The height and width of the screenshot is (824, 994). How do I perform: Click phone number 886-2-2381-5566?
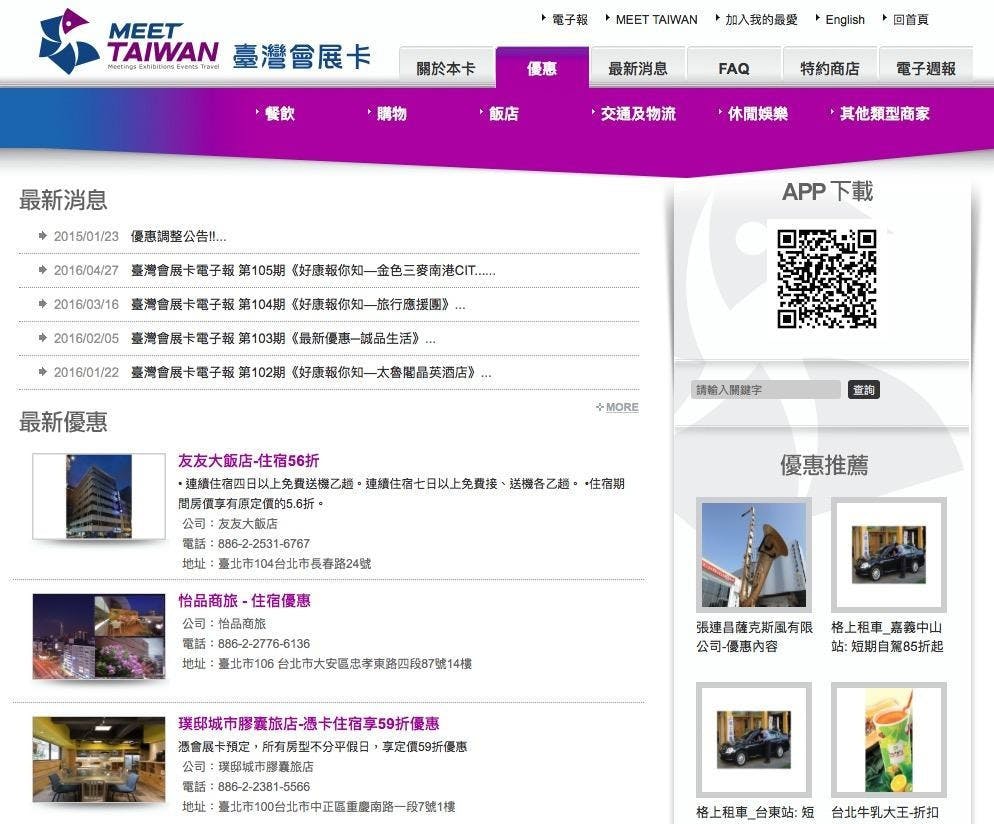click(x=264, y=787)
